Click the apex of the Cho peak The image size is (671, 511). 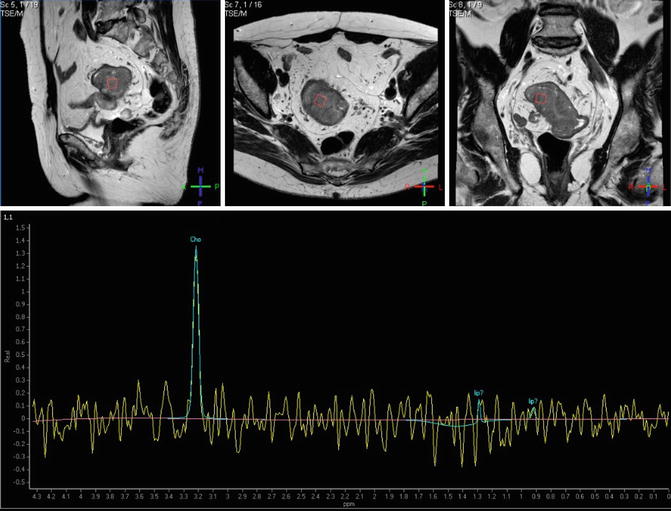pos(196,249)
